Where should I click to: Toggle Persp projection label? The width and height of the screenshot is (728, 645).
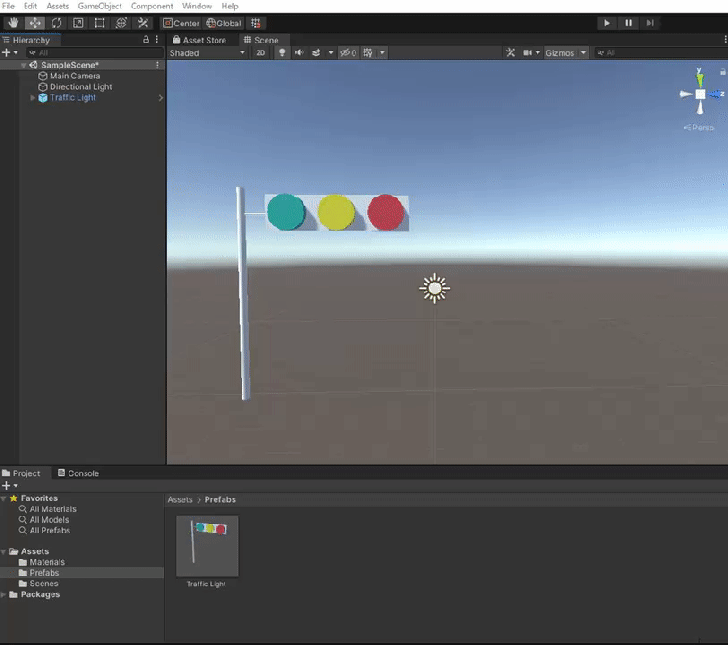click(x=699, y=127)
